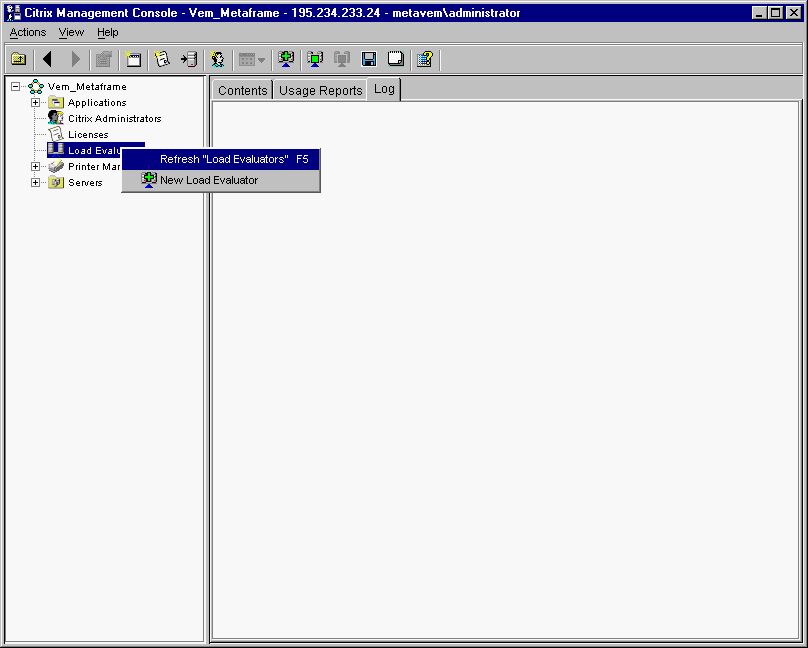Screen dimensions: 808x648
Task: Choose New Load Evaluator menu entry
Action: click(x=221, y=180)
